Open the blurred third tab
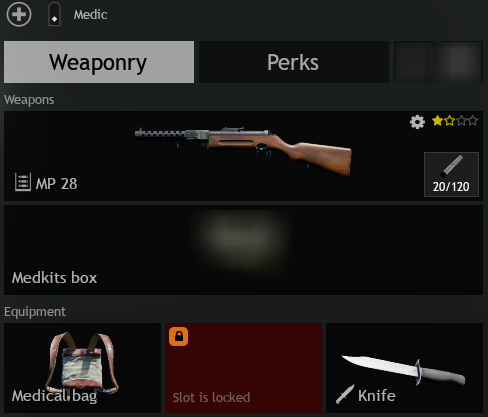This screenshot has width=488, height=417. click(438, 62)
